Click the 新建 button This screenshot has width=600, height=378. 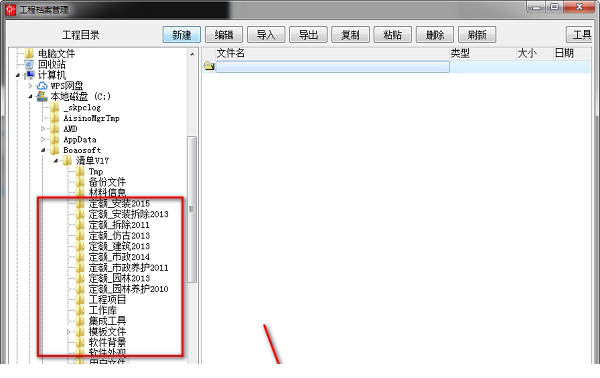182,35
